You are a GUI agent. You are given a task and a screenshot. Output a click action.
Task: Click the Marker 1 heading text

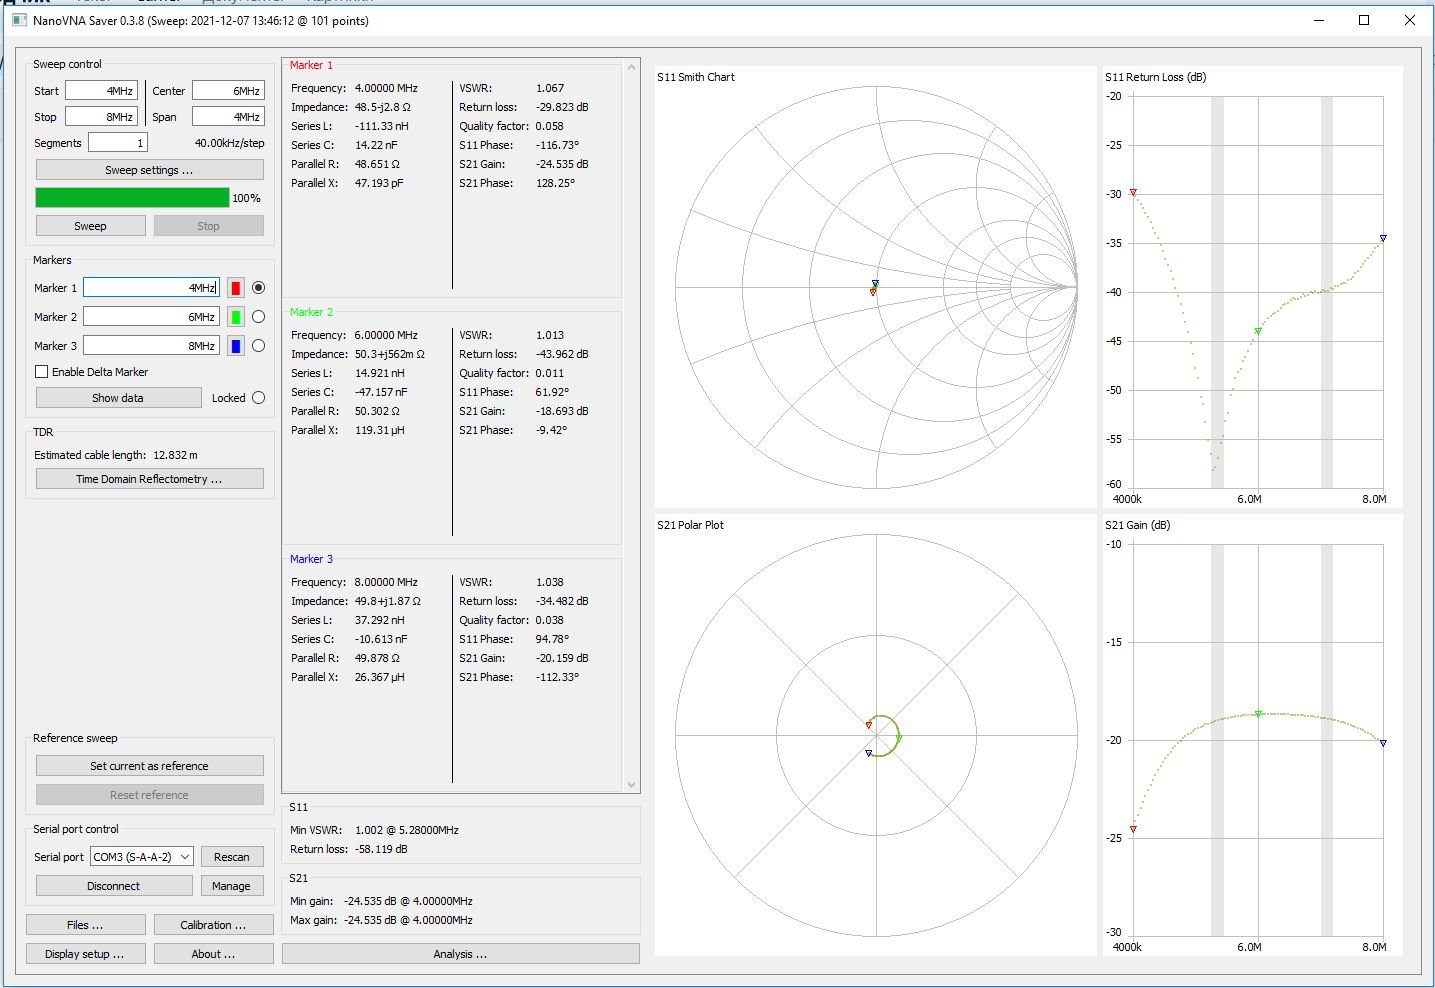click(311, 65)
